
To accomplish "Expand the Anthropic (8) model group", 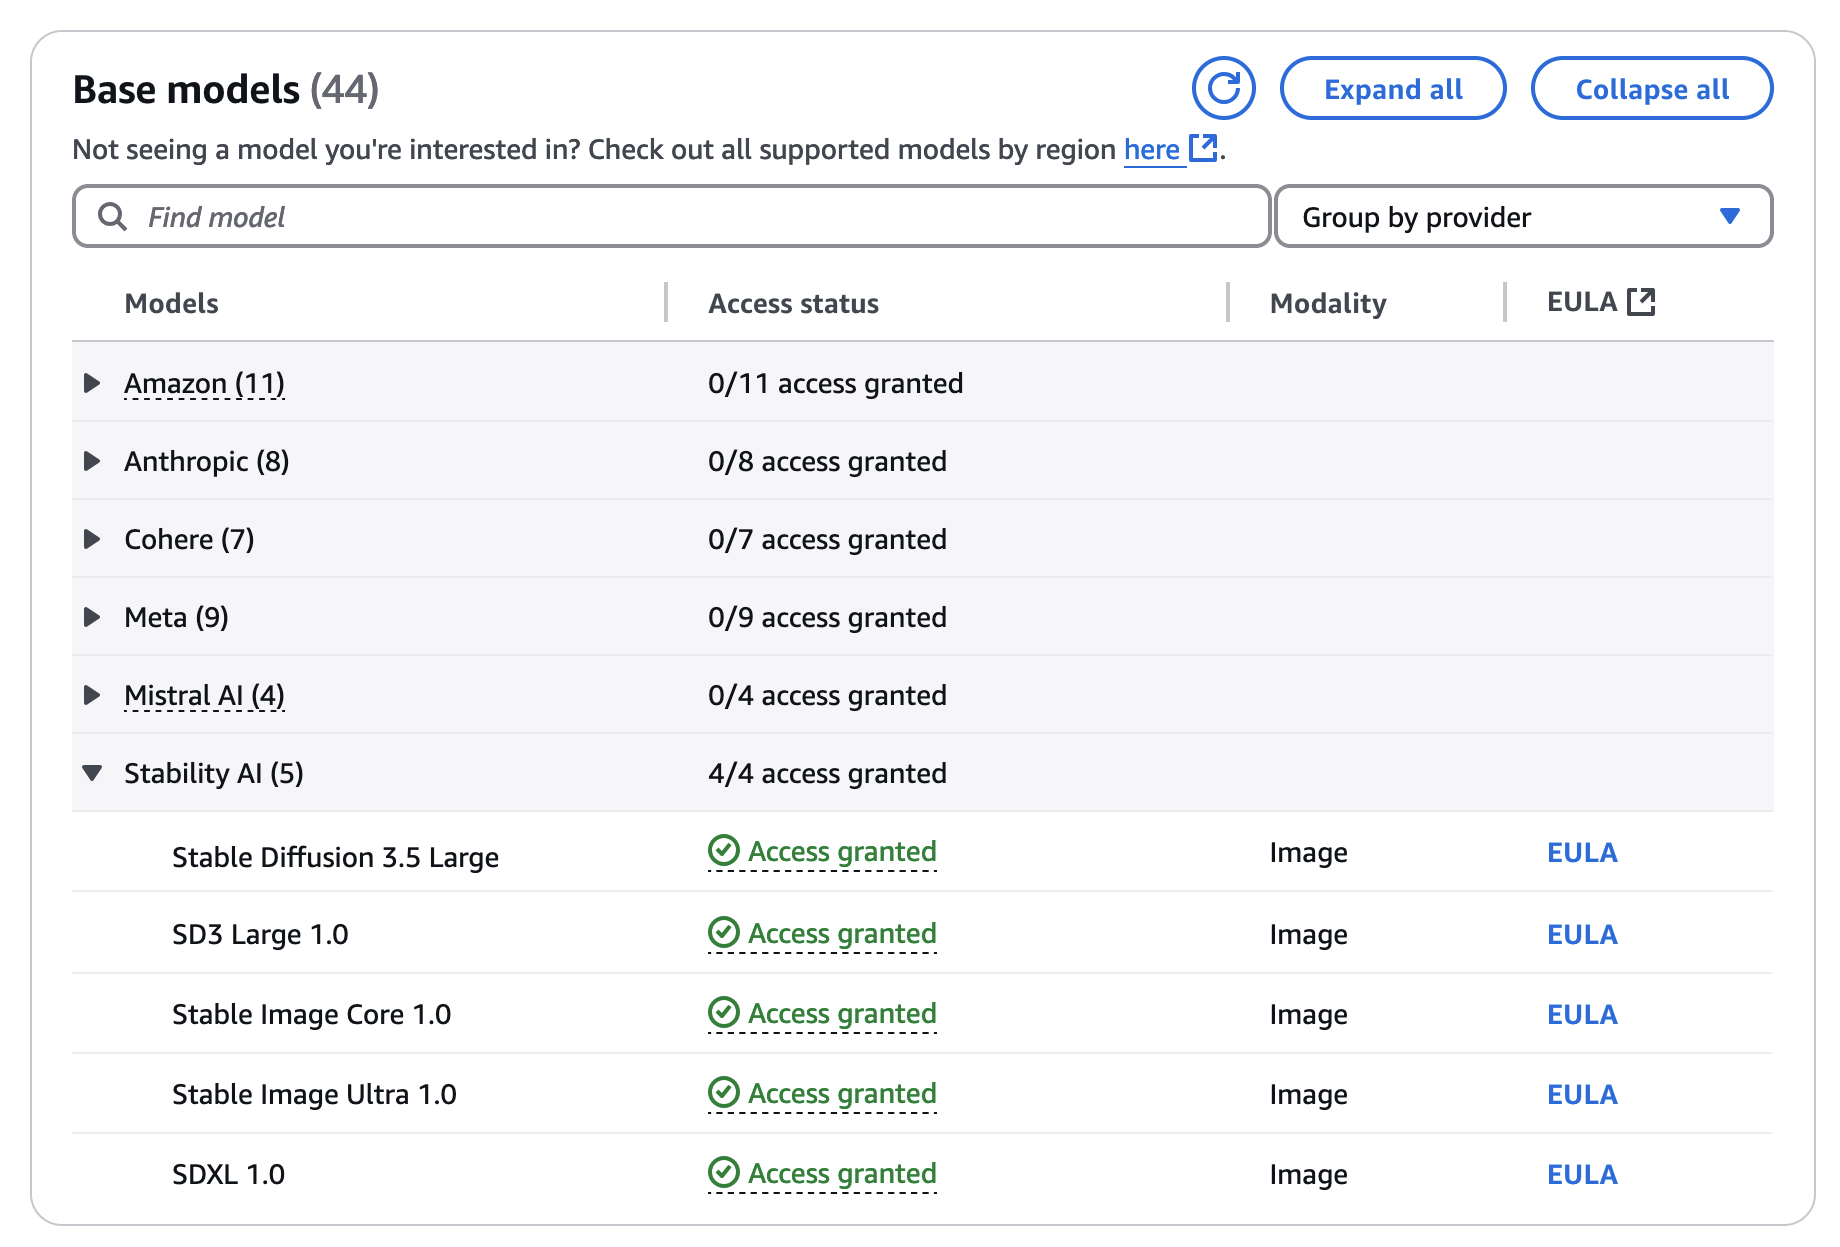I will point(92,461).
